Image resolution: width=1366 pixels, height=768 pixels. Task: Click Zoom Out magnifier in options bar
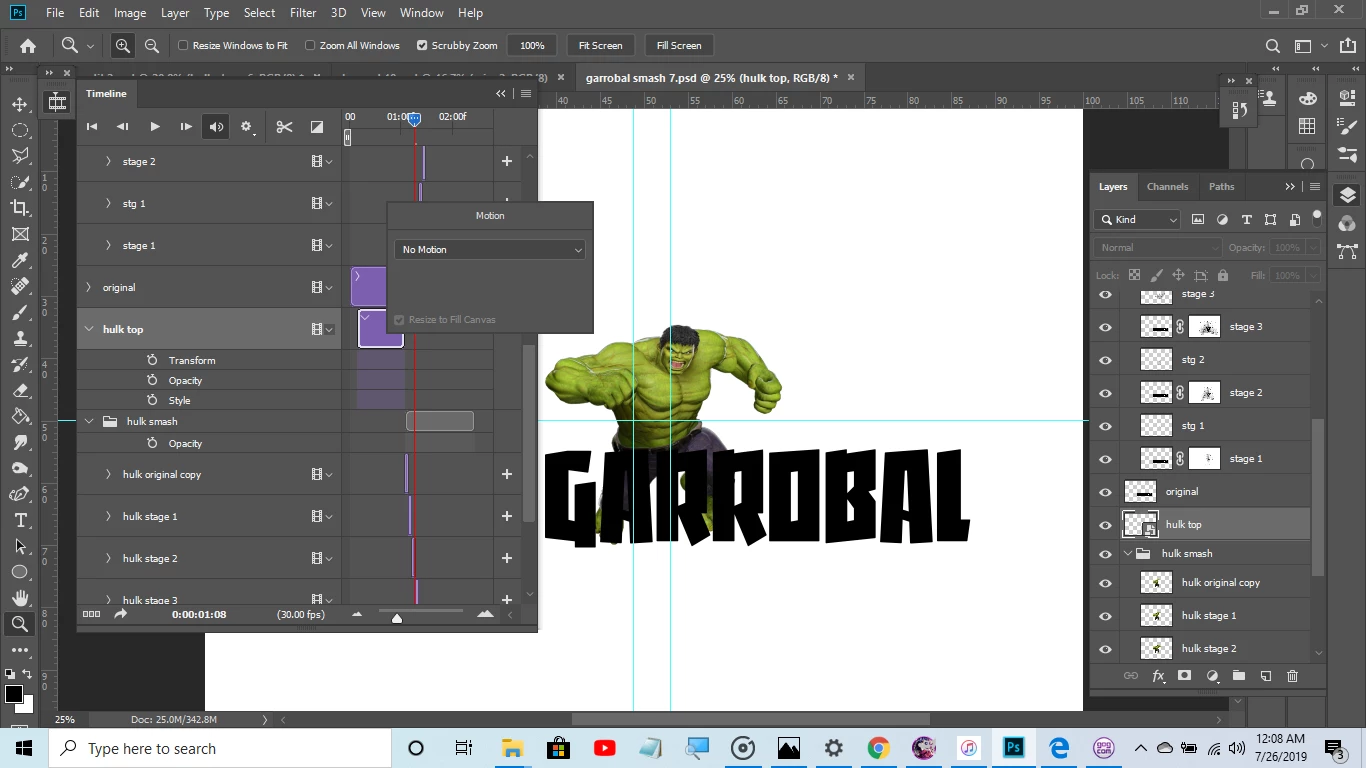coord(152,45)
